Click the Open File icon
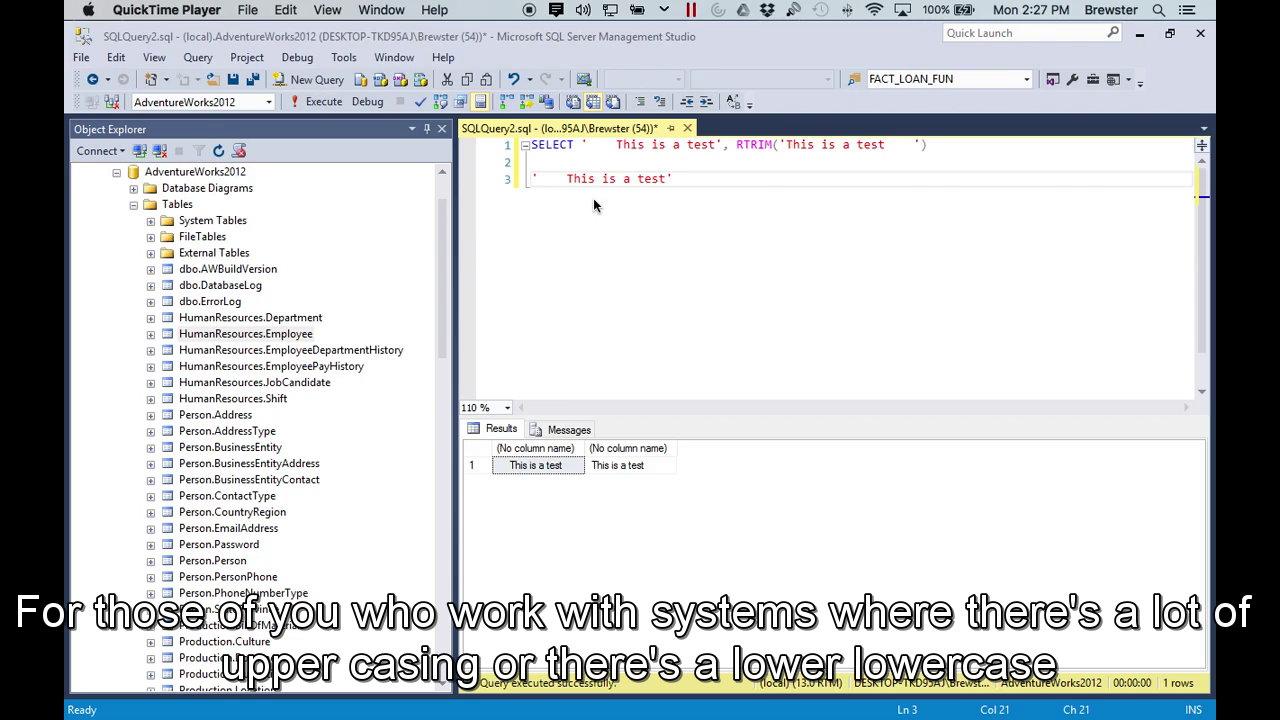 click(212, 80)
